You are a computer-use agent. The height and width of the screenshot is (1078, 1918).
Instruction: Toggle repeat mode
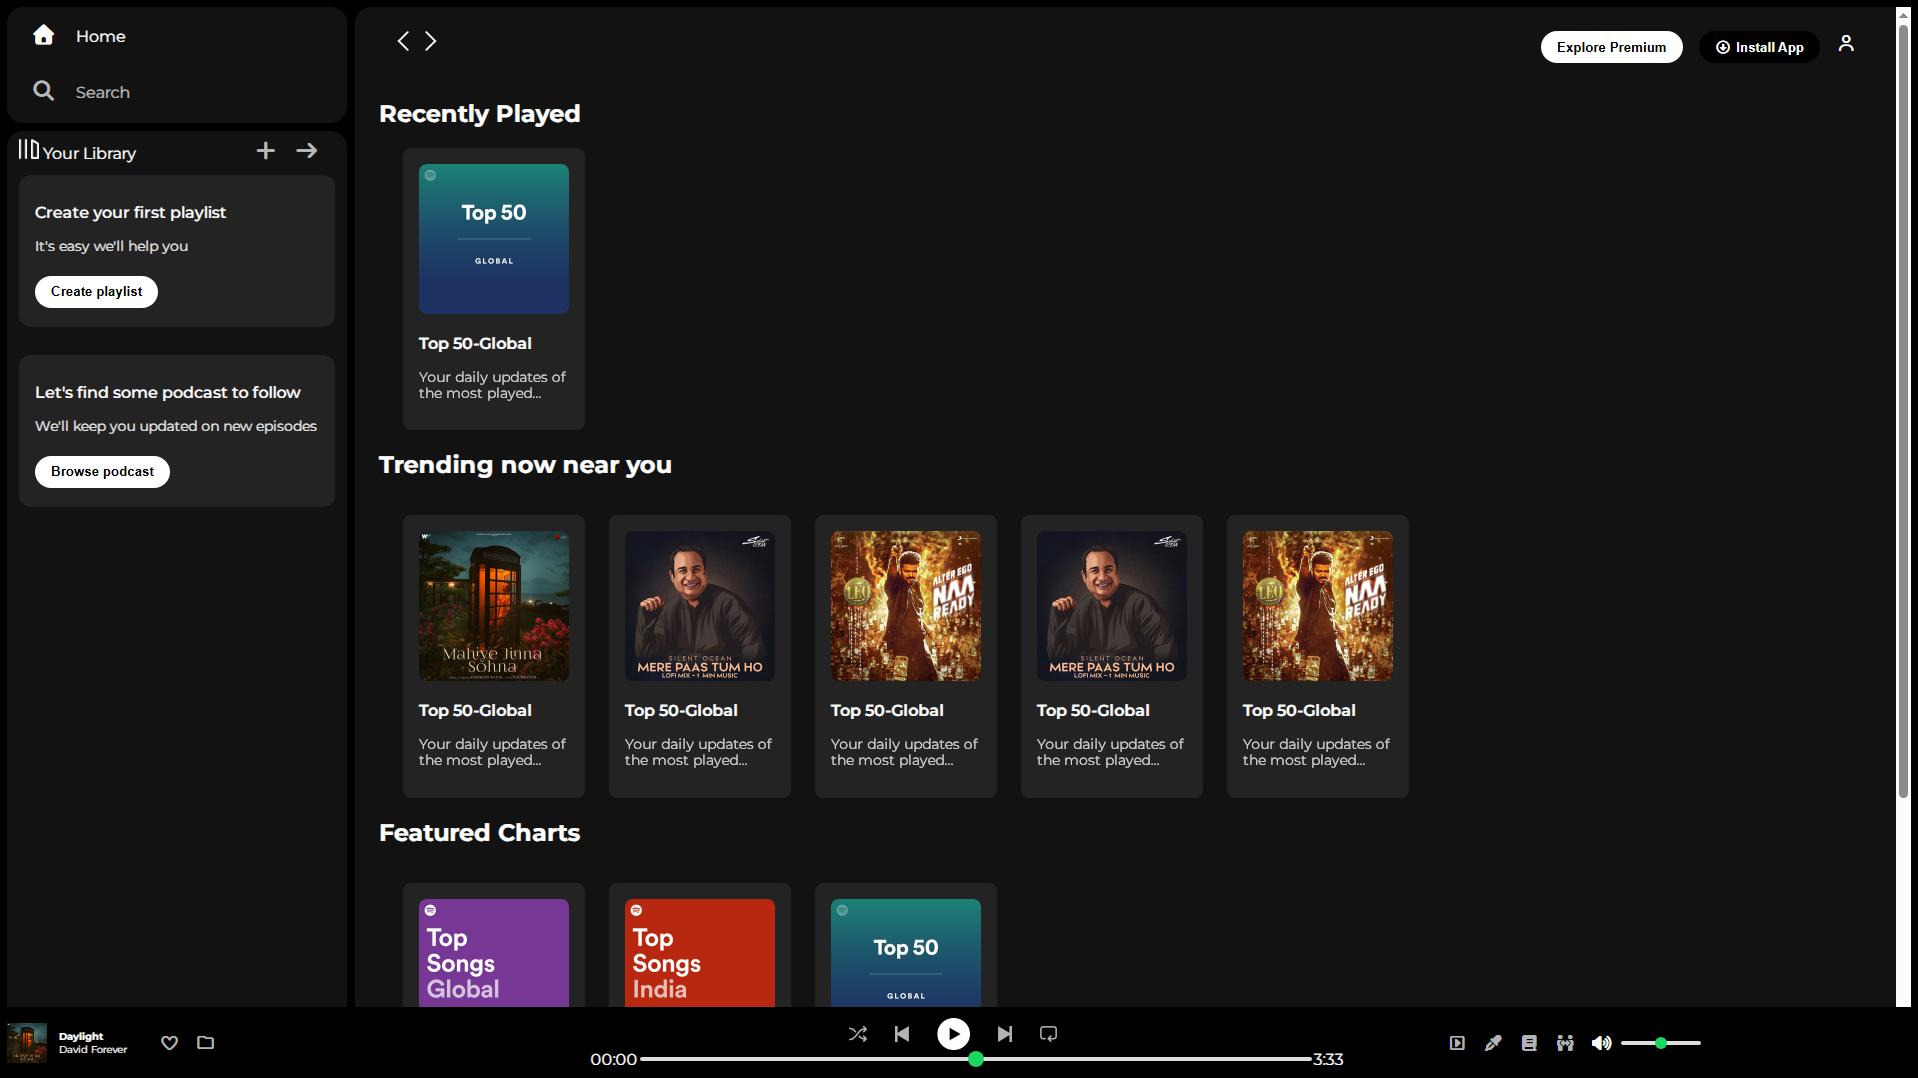(x=1048, y=1034)
